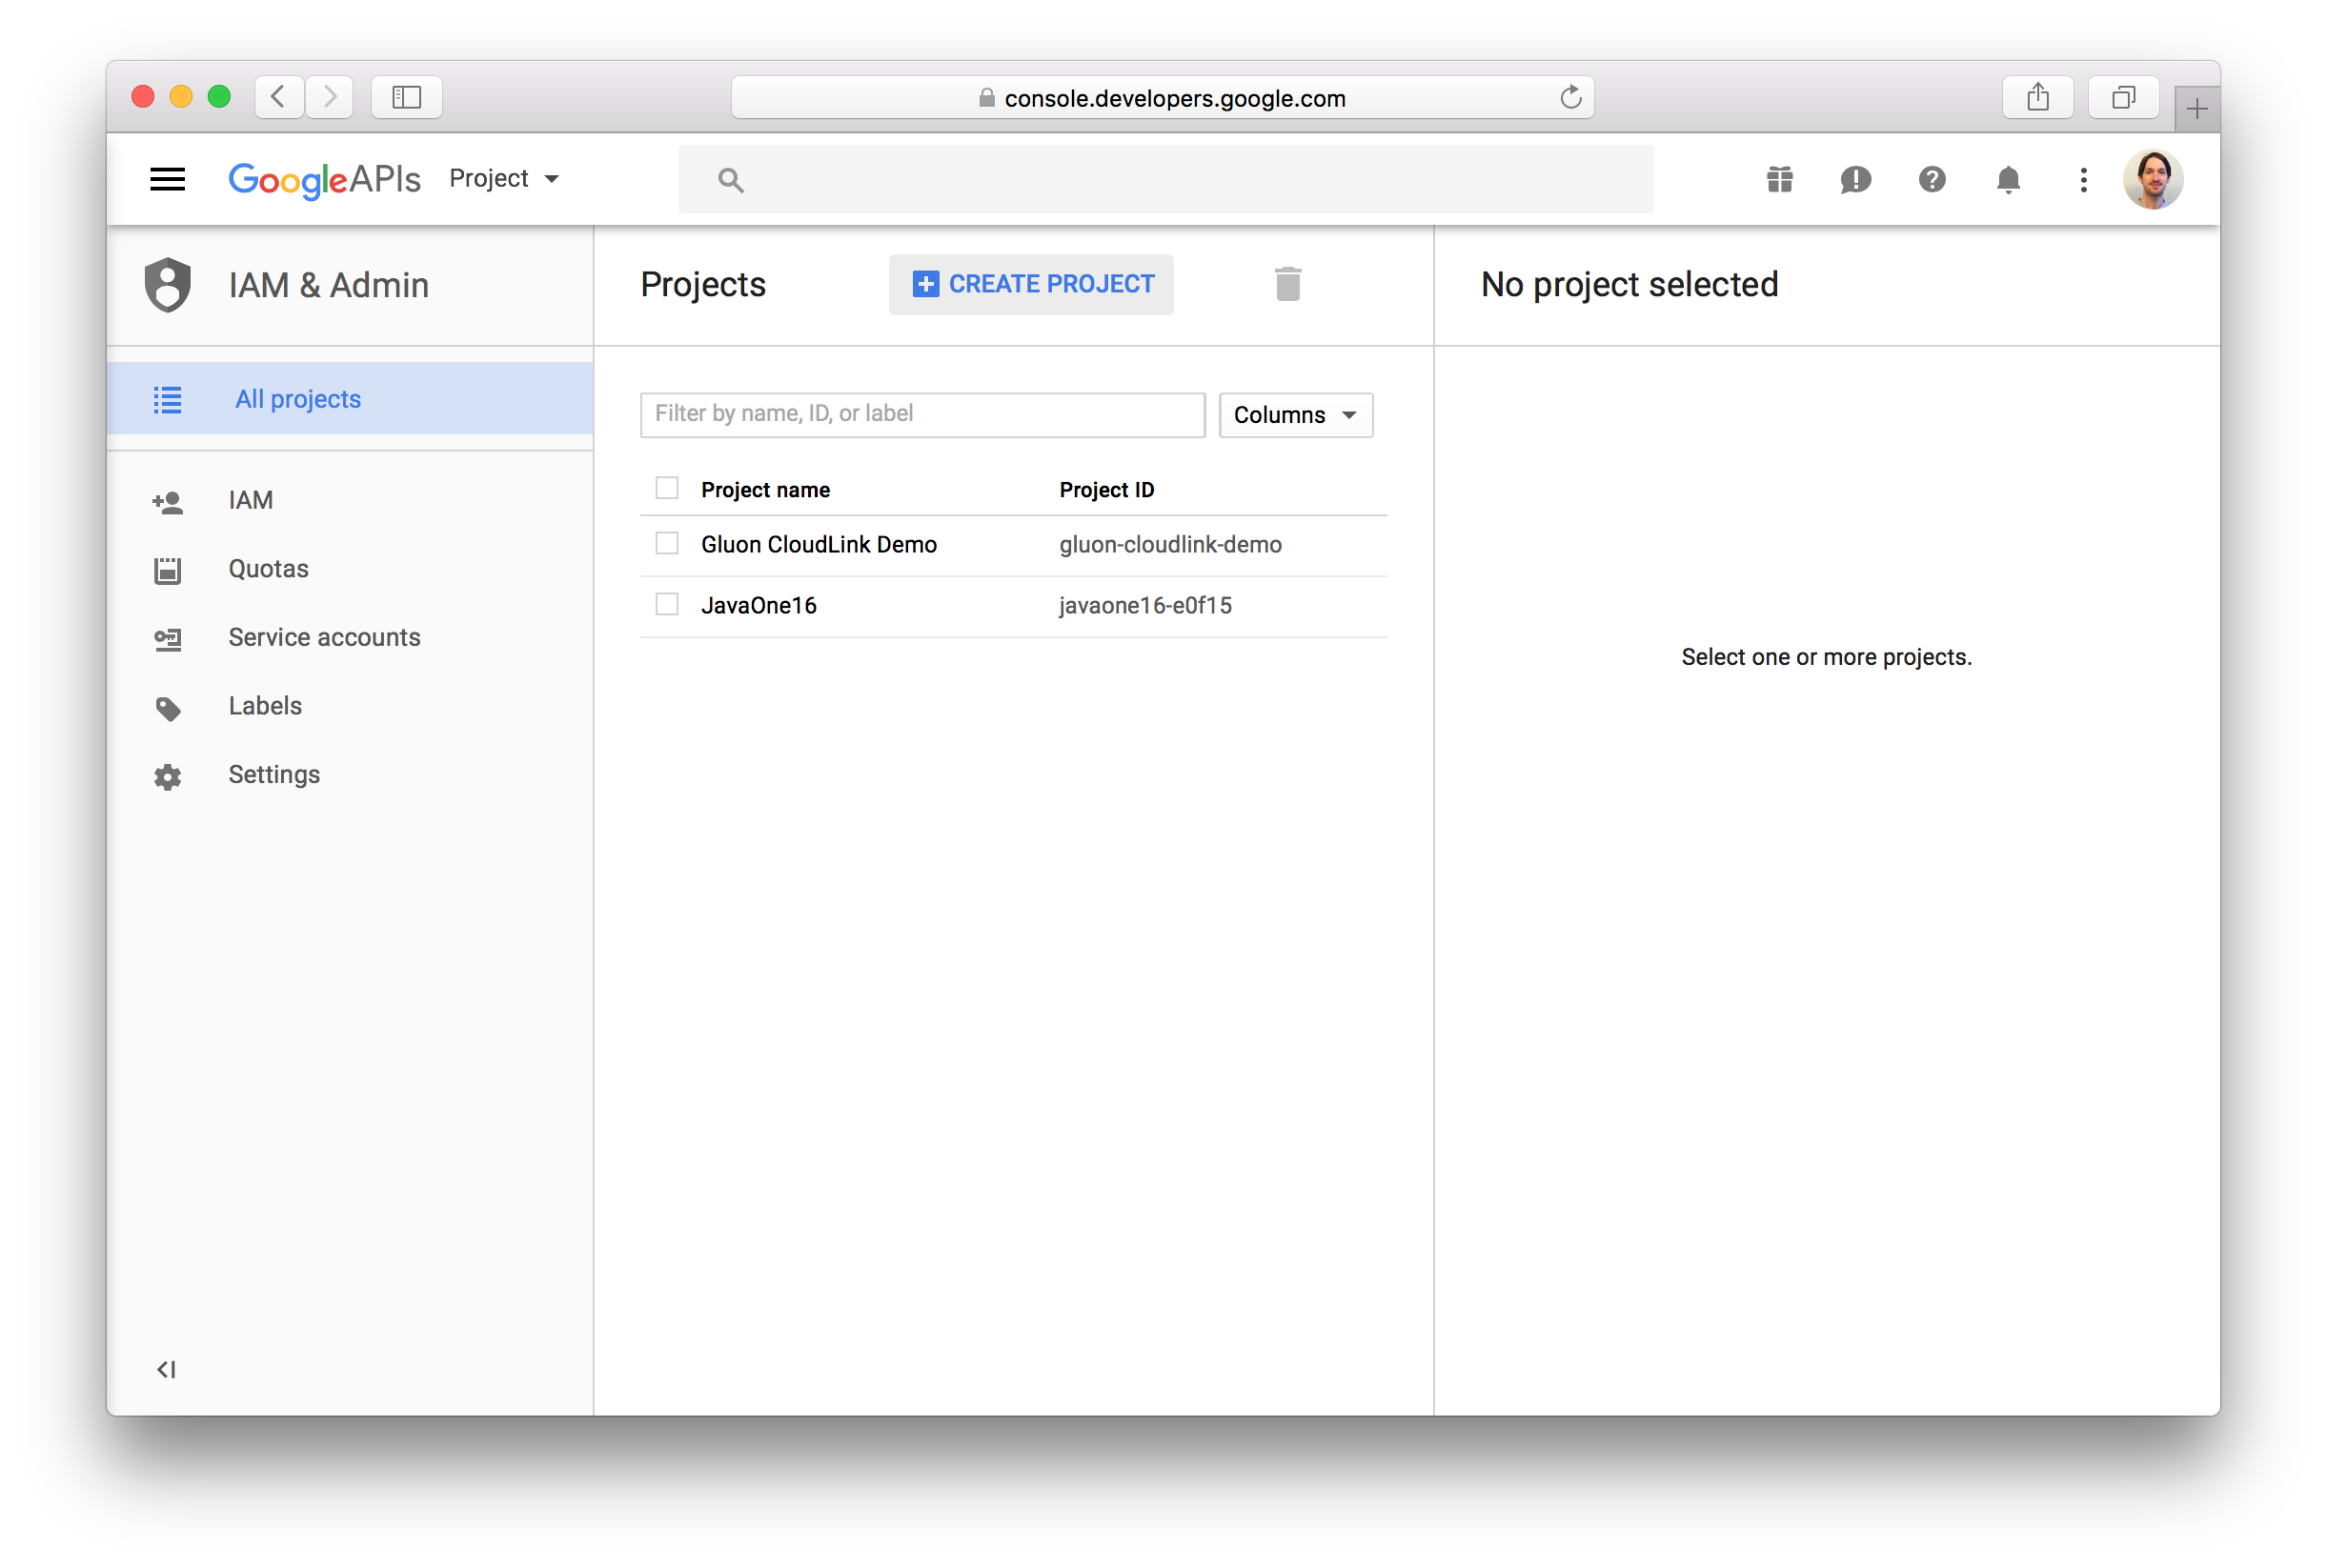Screen dimensions: 2327x1568
Task: Click the trash delete project icon
Action: click(x=1287, y=284)
